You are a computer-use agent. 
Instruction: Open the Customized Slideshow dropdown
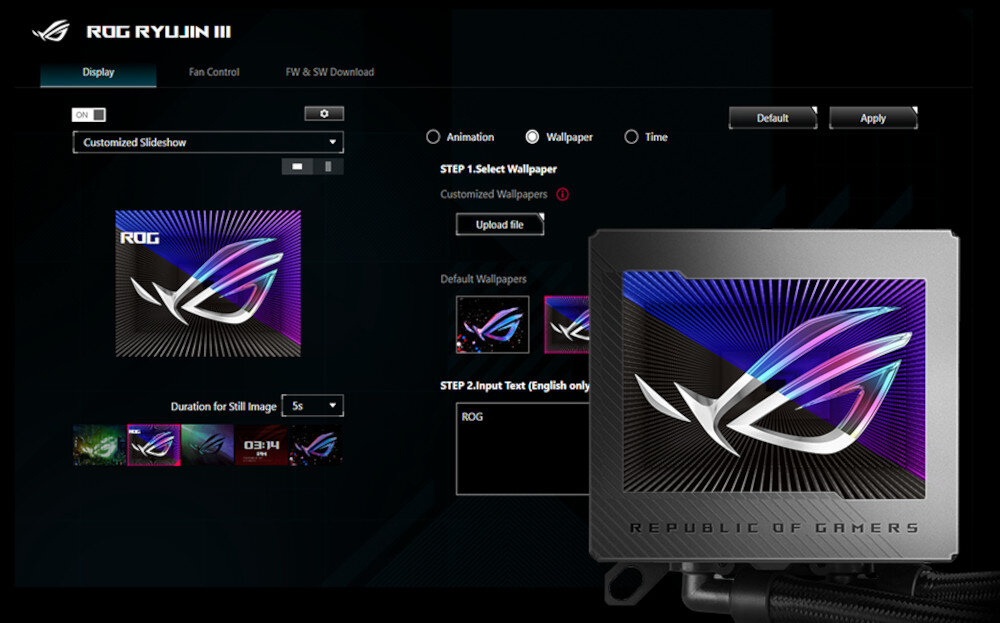click(208, 142)
